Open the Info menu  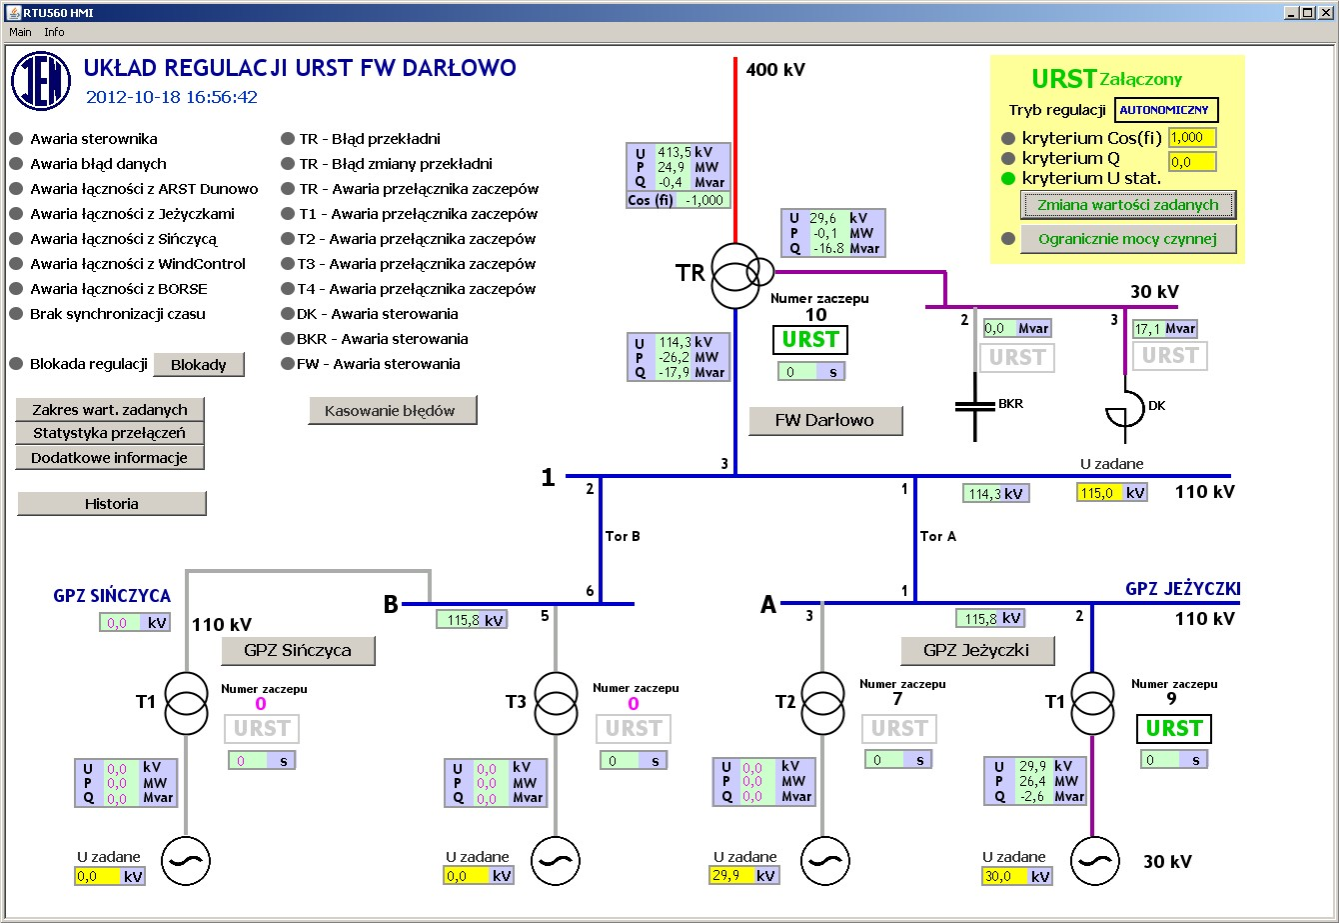[x=54, y=32]
